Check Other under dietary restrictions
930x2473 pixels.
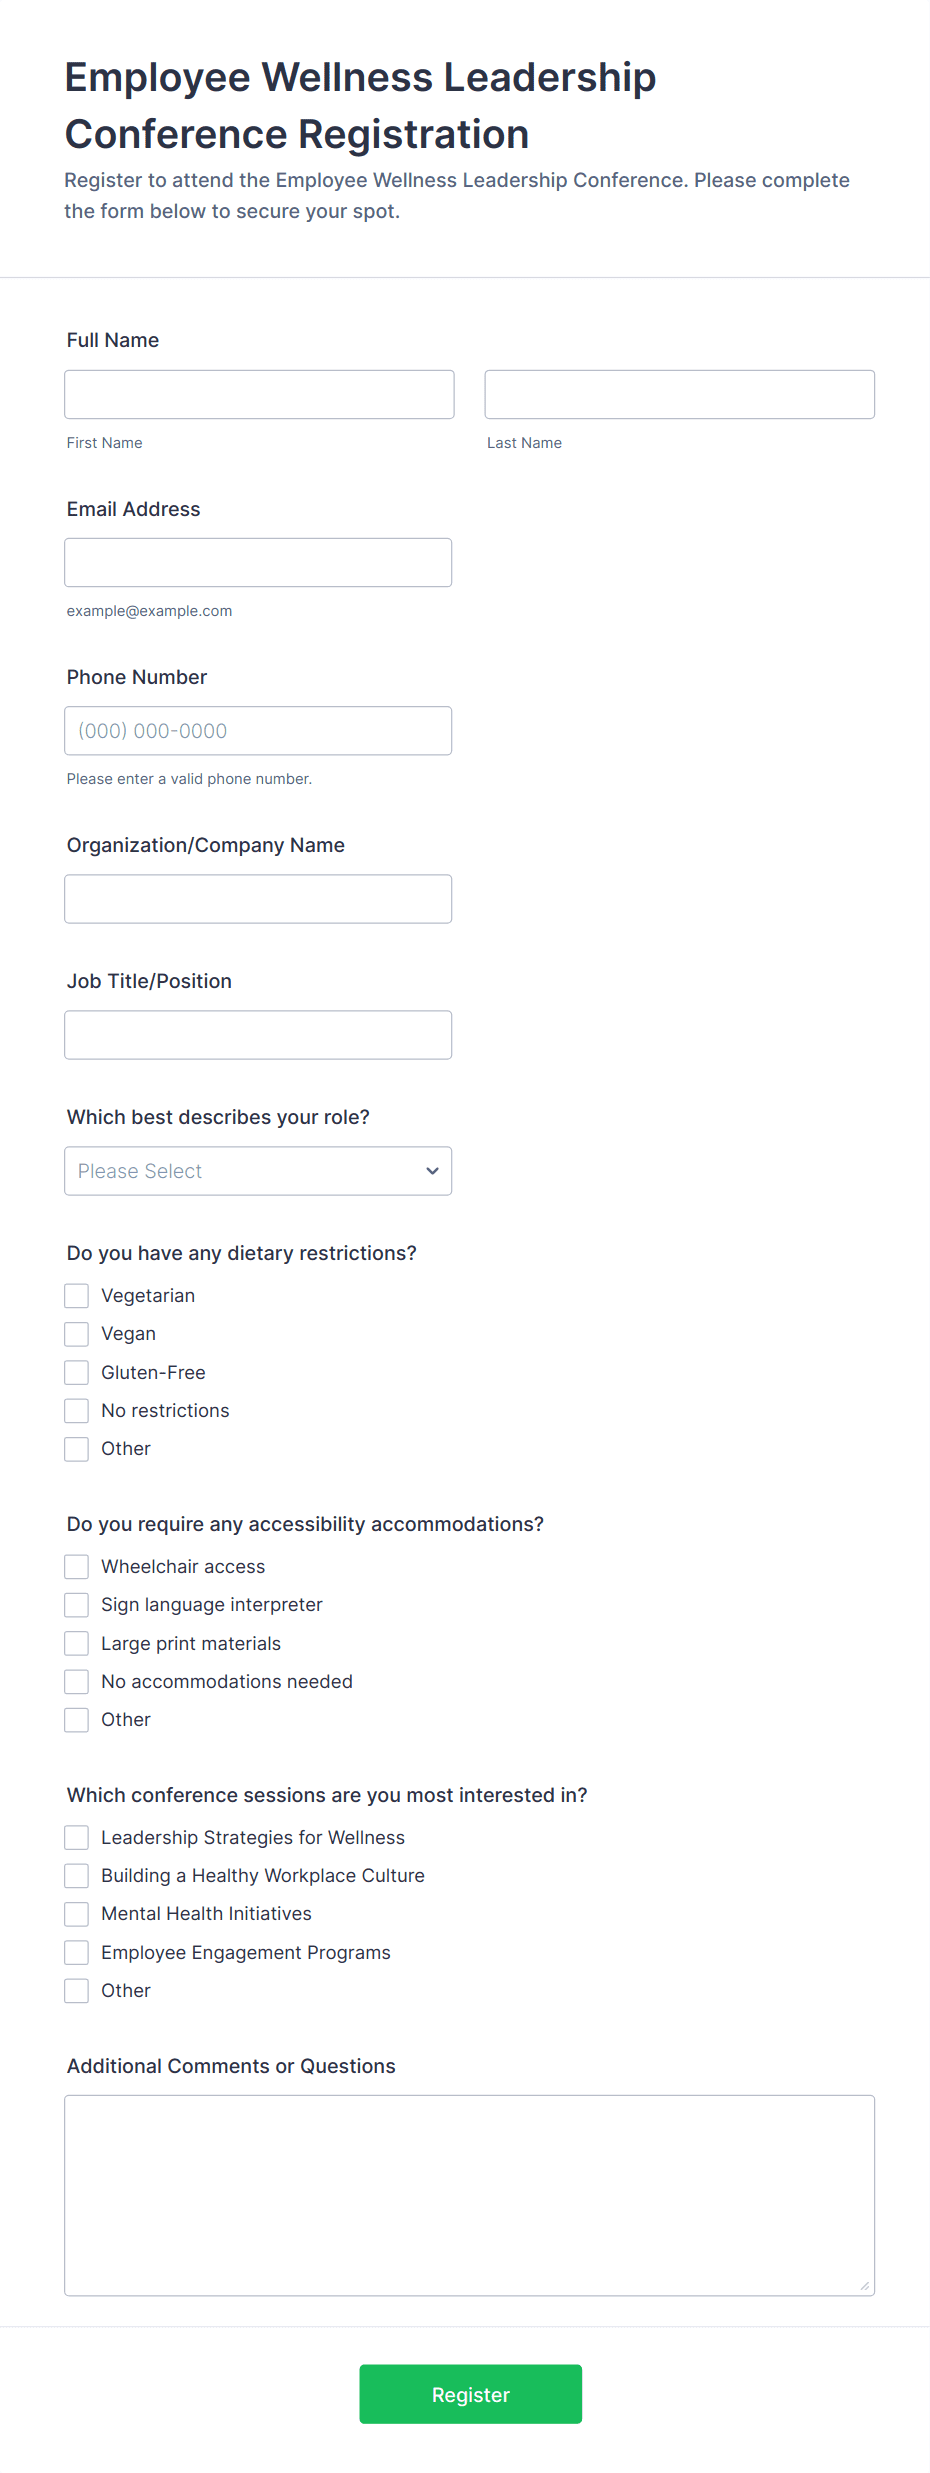pyautogui.click(x=76, y=1448)
